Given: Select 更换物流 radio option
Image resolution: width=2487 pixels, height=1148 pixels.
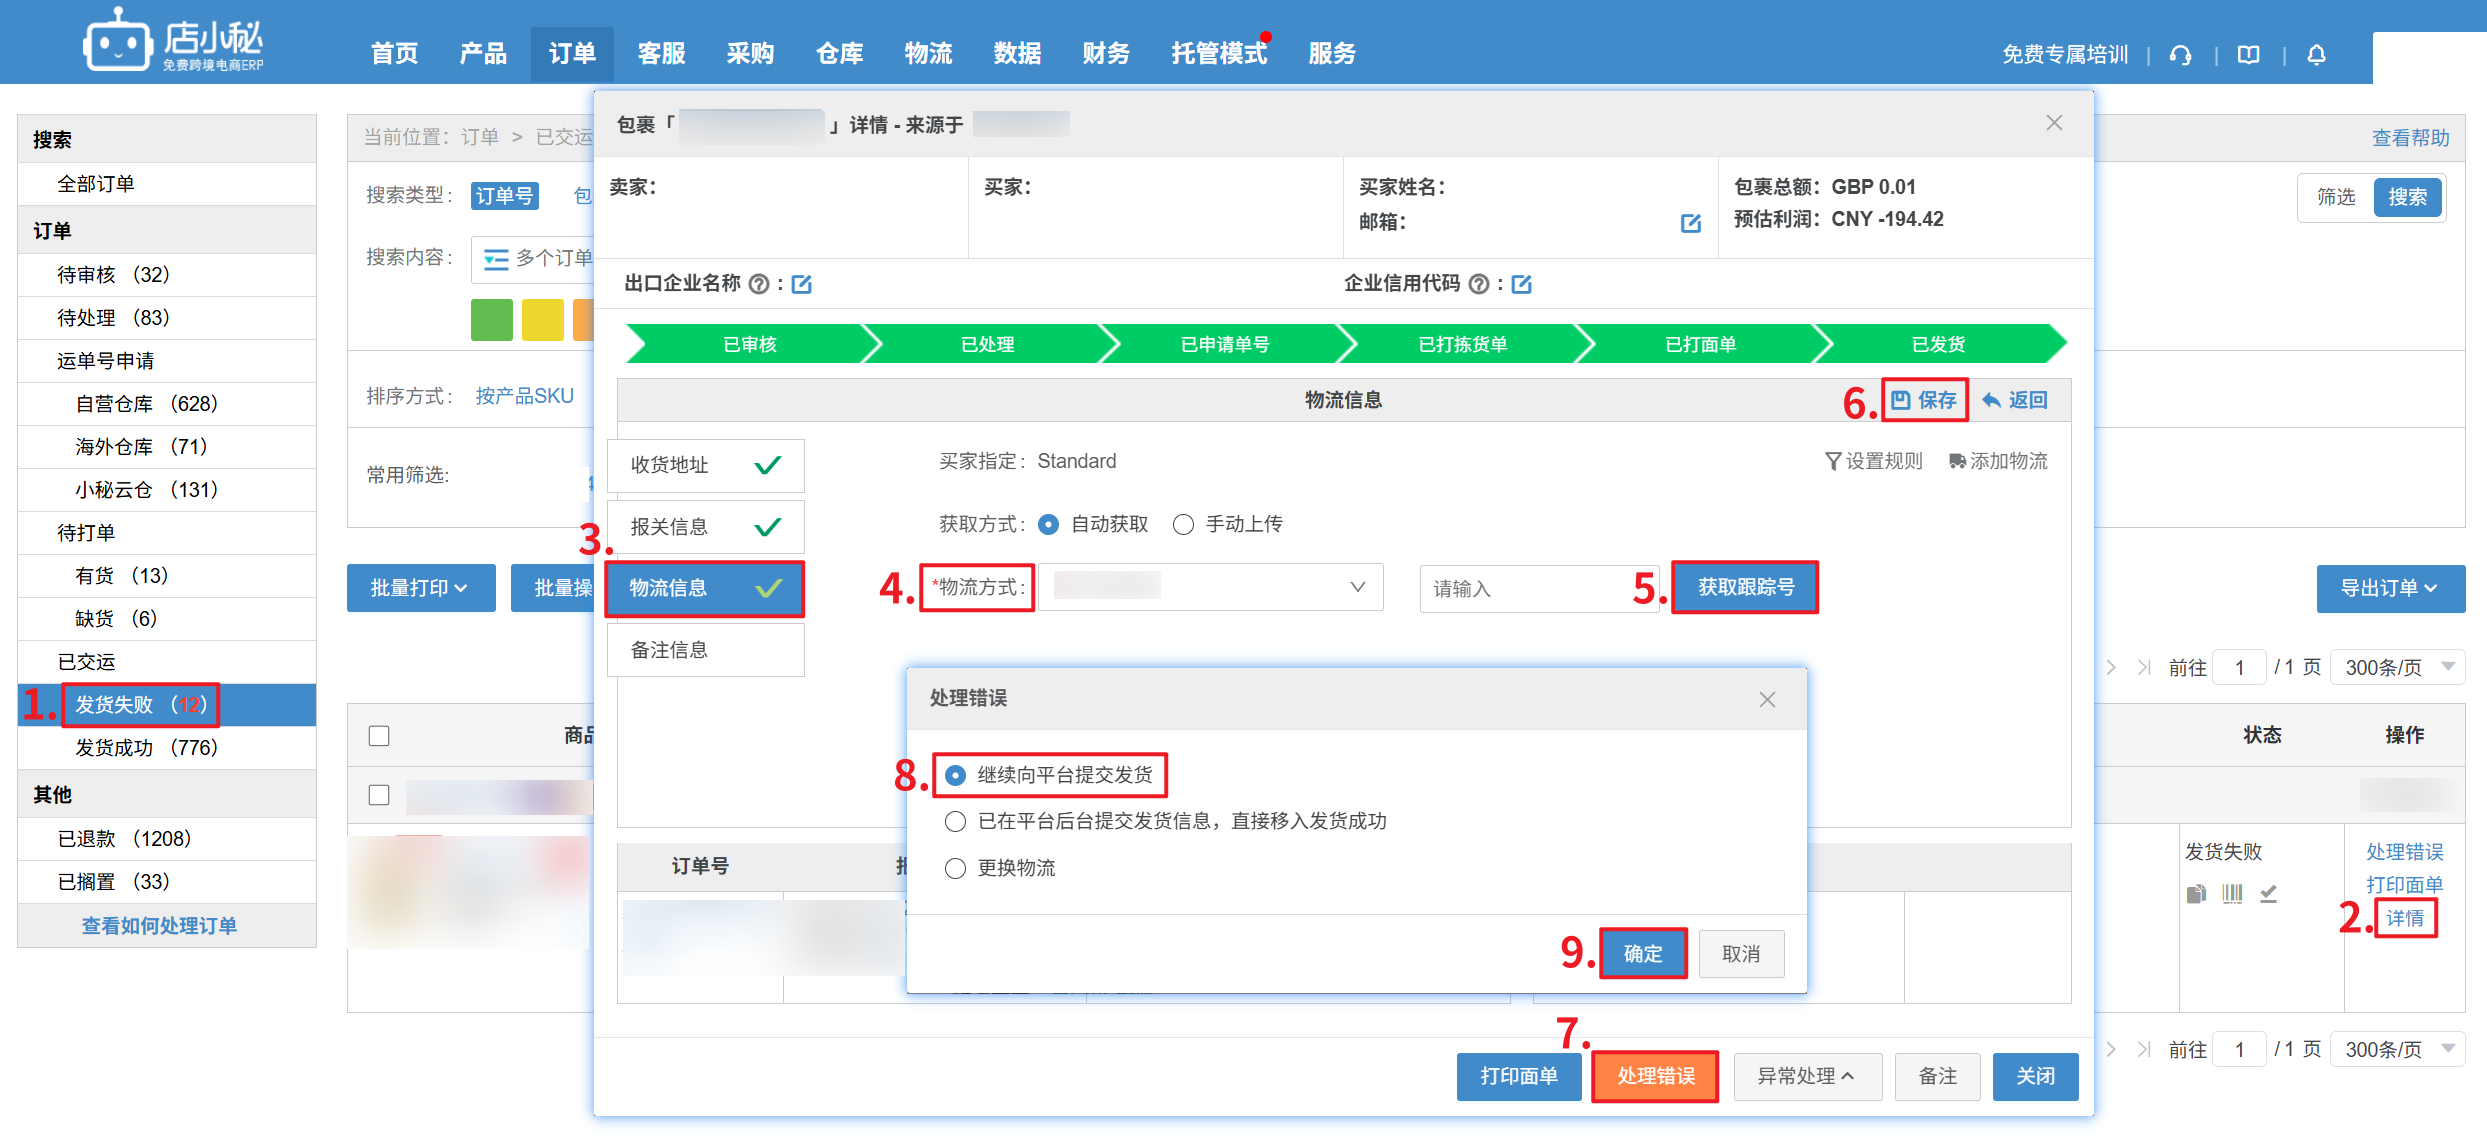Looking at the screenshot, I should coord(956,868).
